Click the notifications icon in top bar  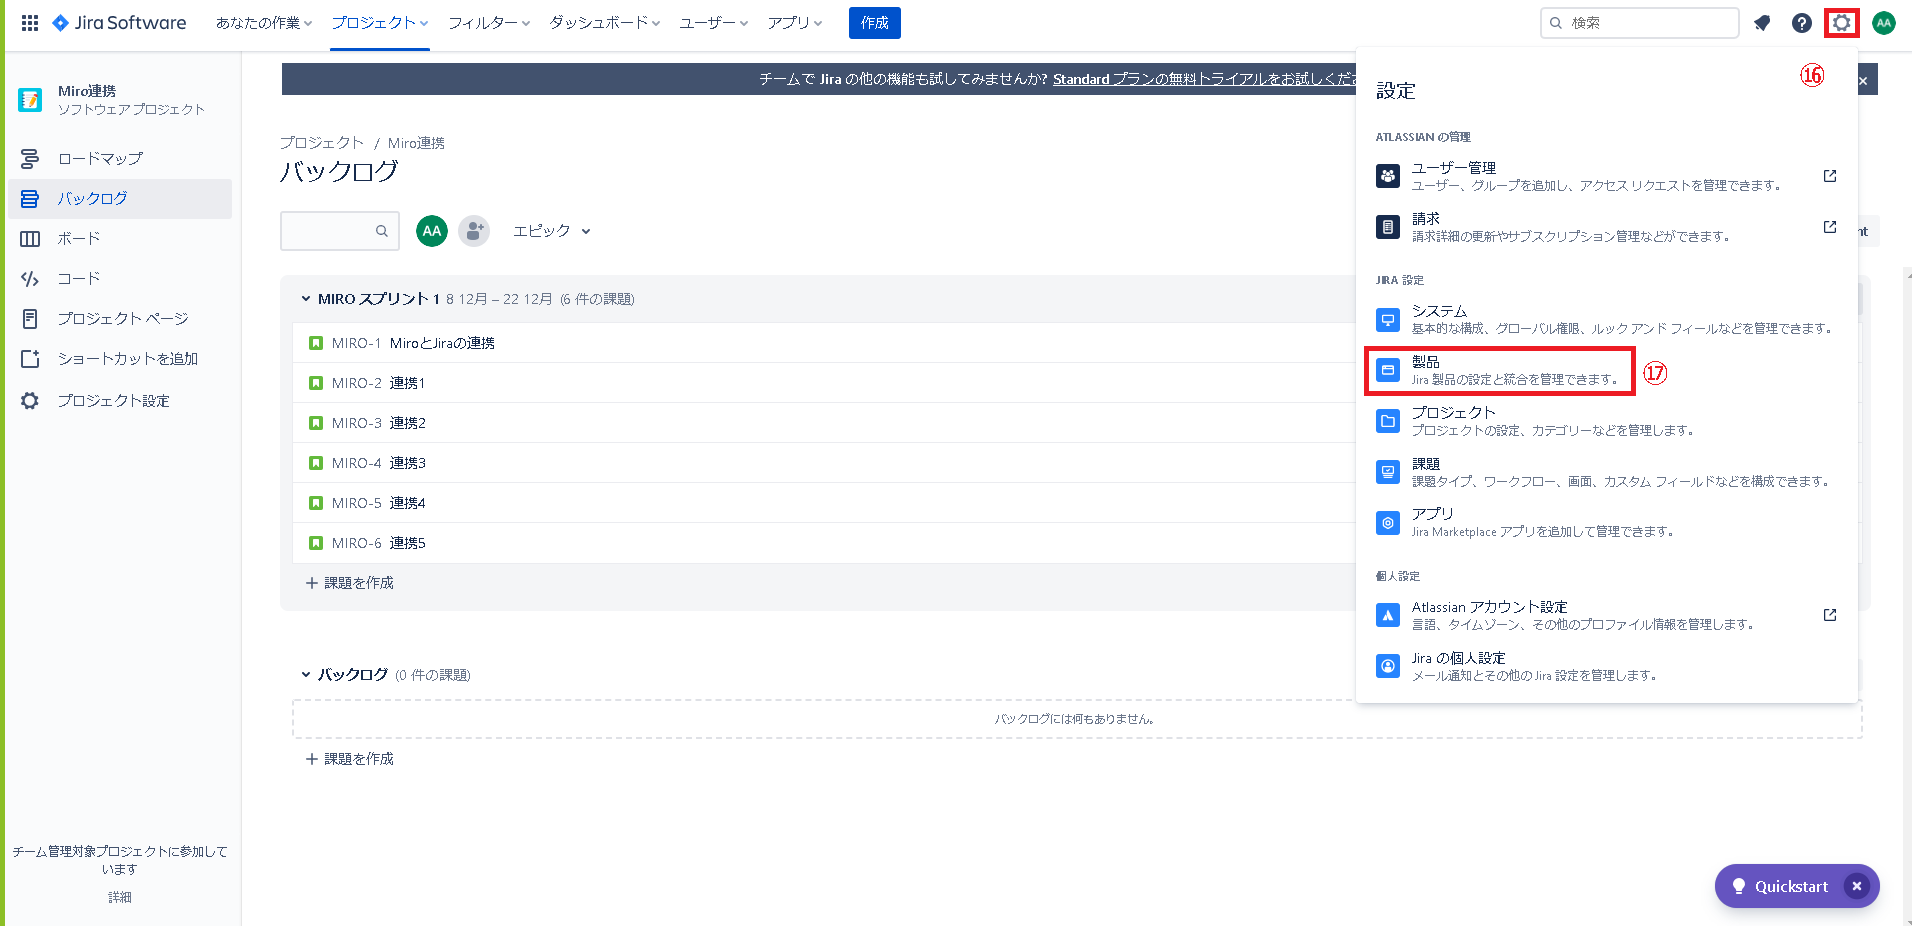1762,23
